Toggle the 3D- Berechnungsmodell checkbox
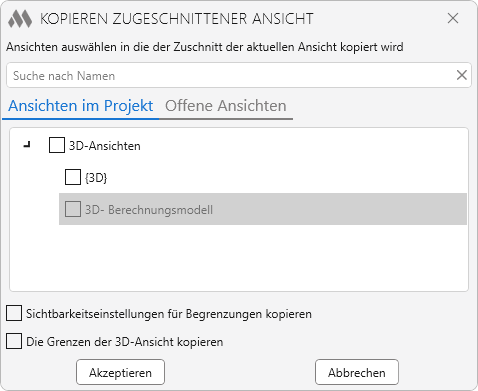This screenshot has width=478, height=391. pos(73,209)
